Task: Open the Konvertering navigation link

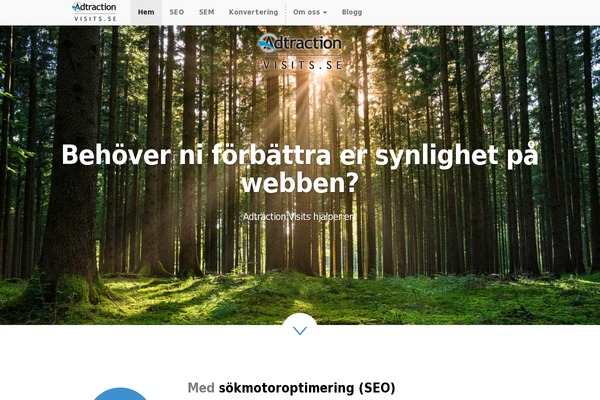Action: pos(253,12)
